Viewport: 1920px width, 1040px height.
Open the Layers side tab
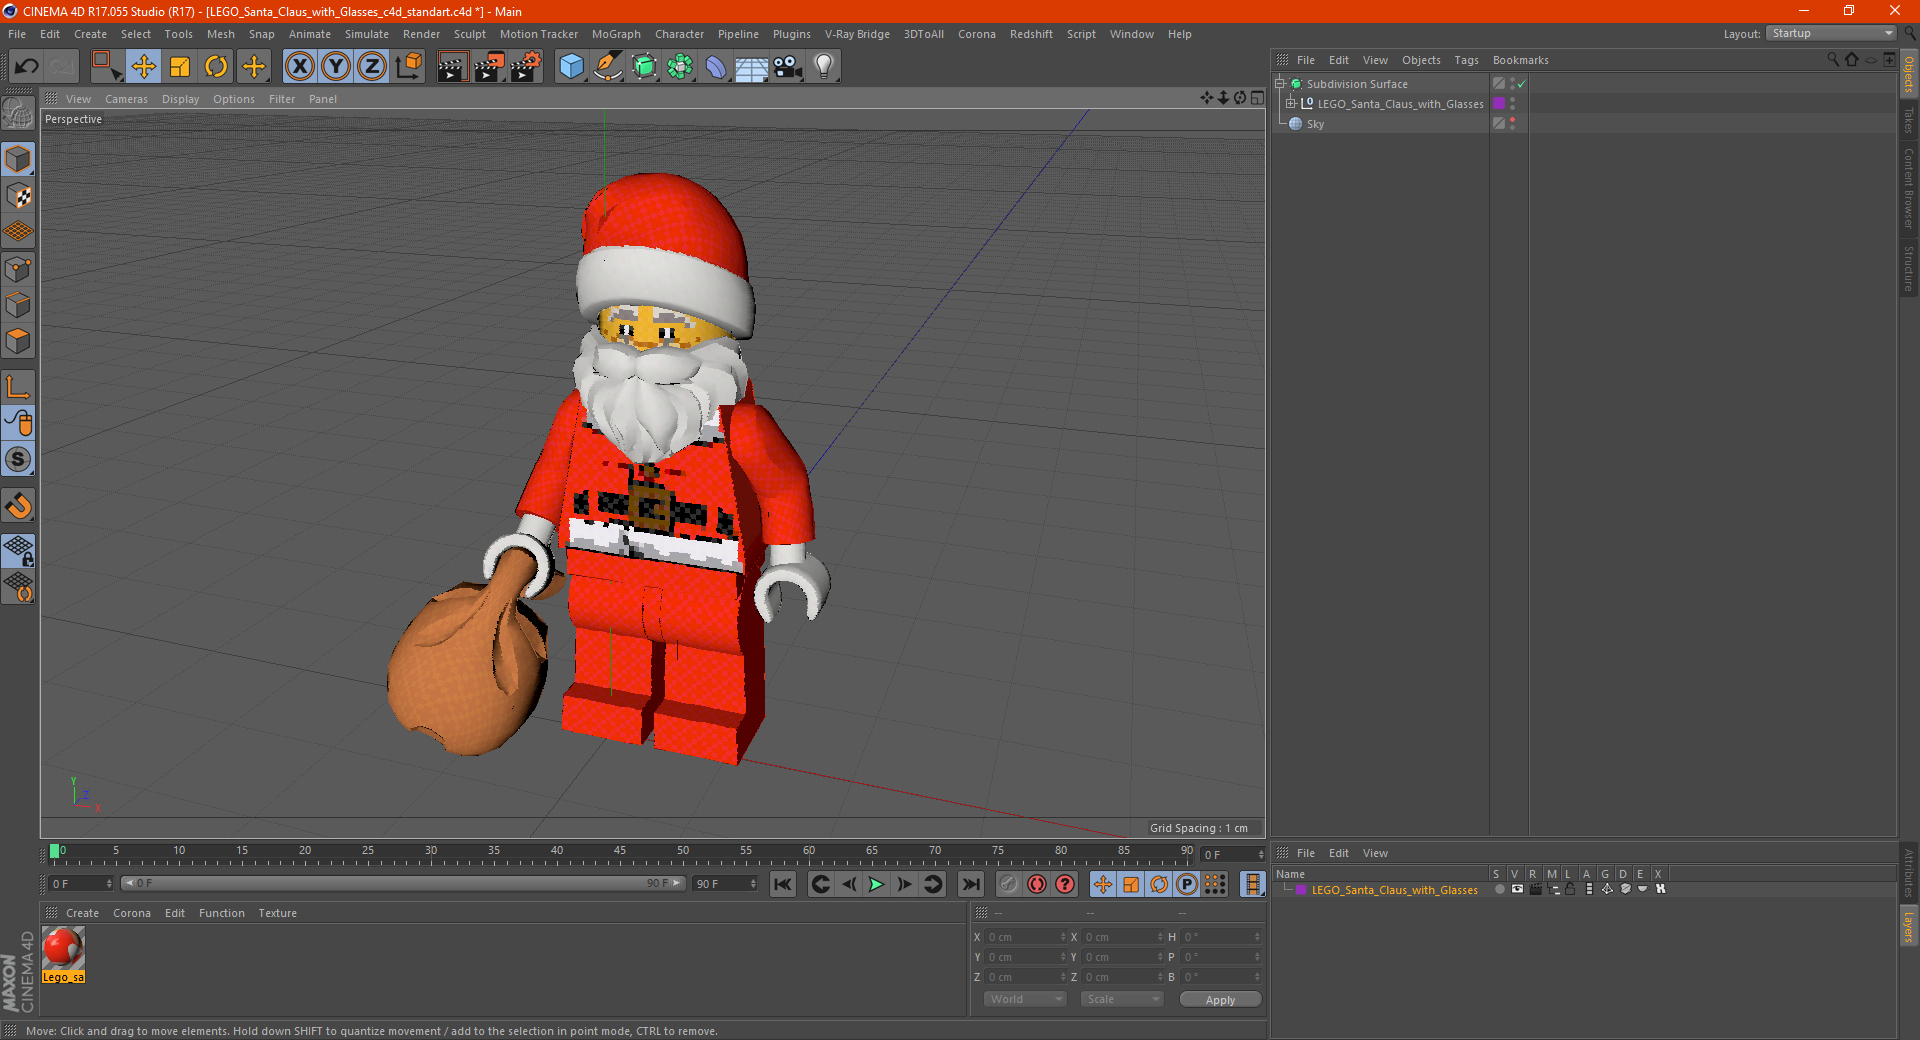coord(1909,926)
